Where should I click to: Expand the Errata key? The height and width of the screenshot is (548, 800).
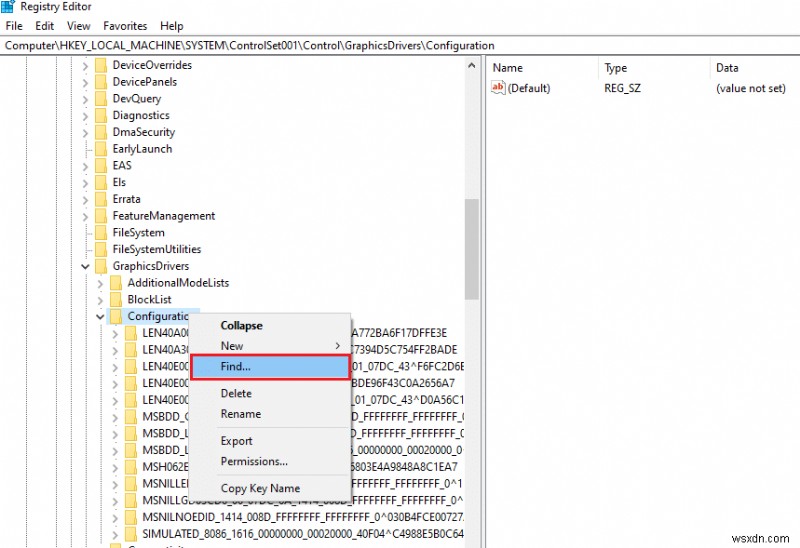(85, 200)
